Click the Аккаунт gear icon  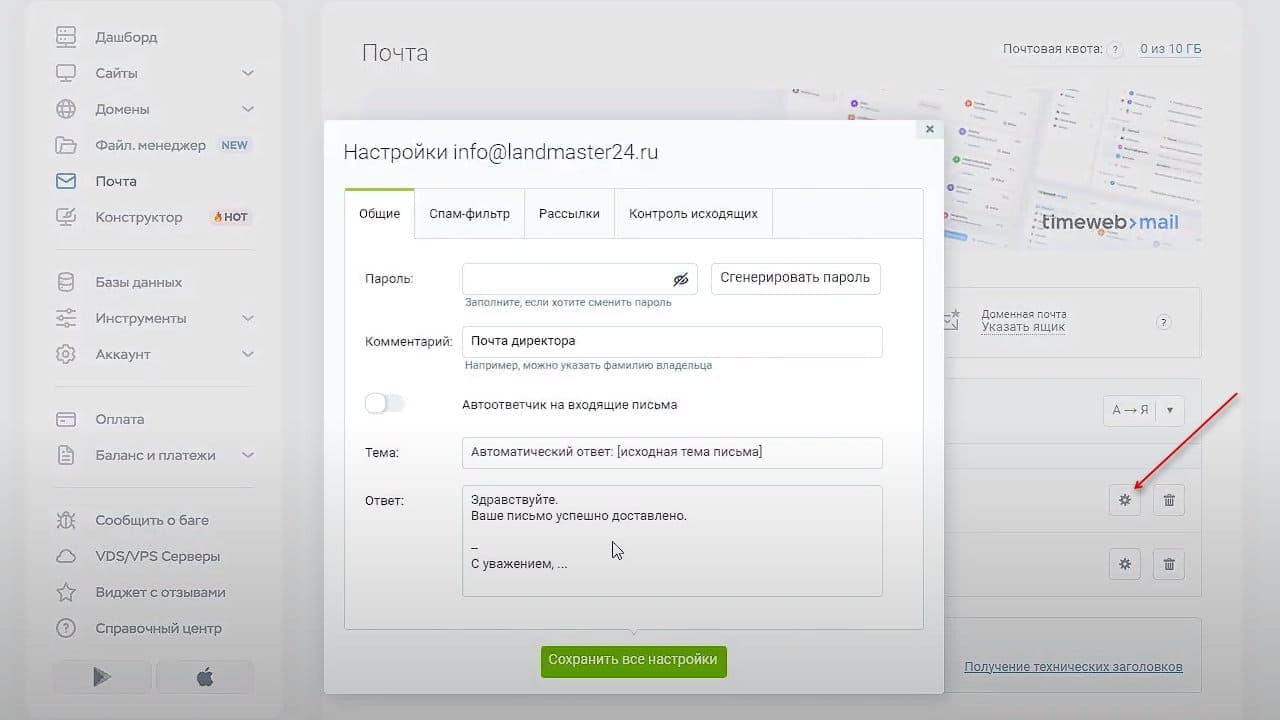pyautogui.click(x=66, y=354)
